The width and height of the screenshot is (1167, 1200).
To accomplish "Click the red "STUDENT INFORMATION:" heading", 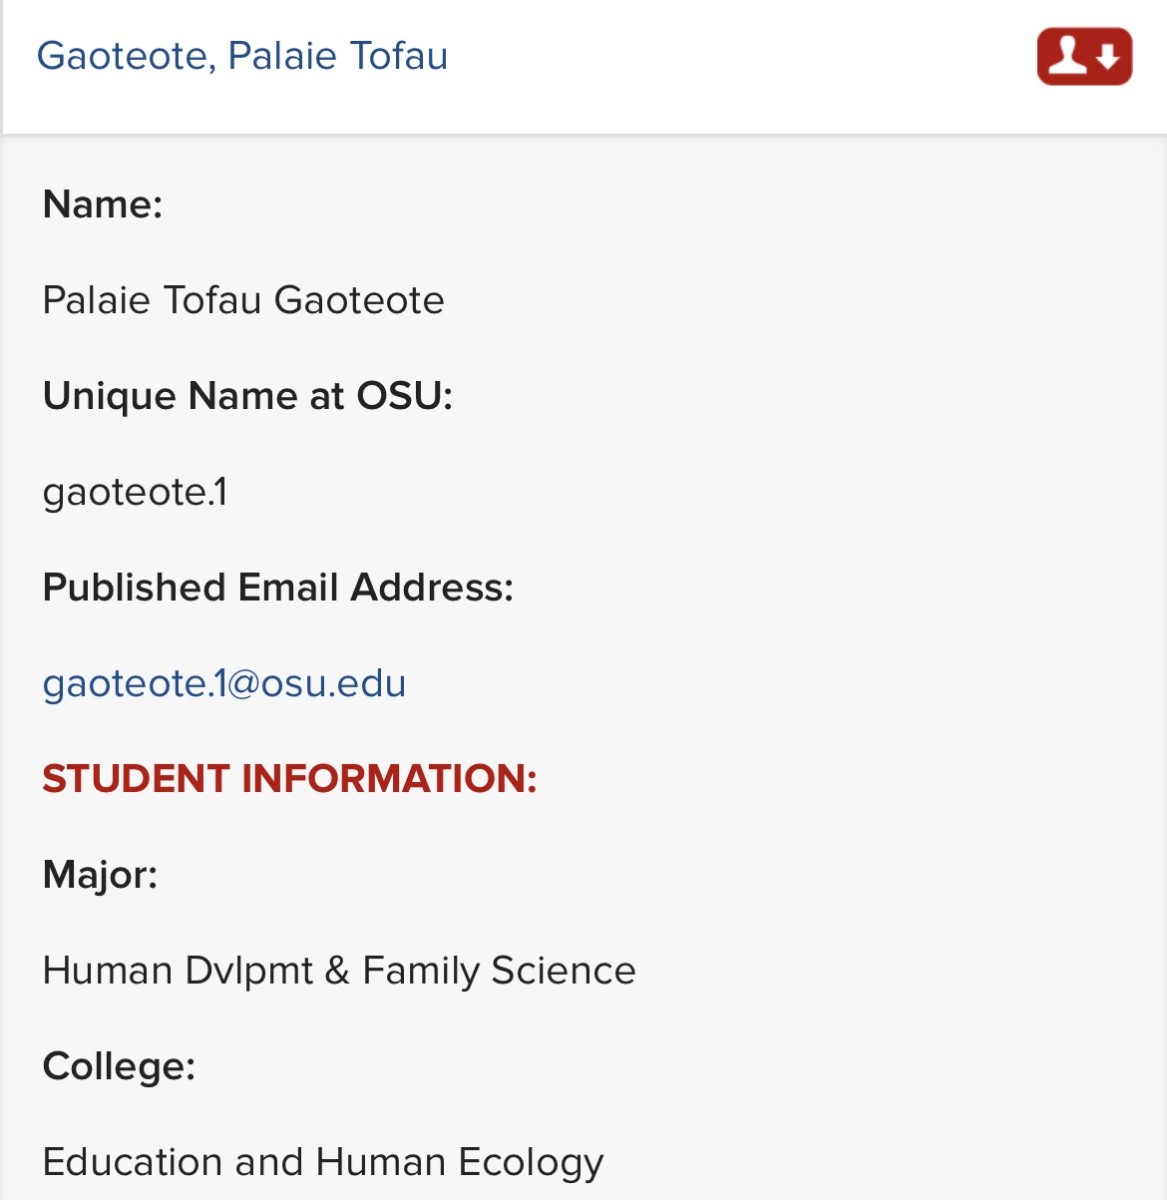I will pos(290,779).
